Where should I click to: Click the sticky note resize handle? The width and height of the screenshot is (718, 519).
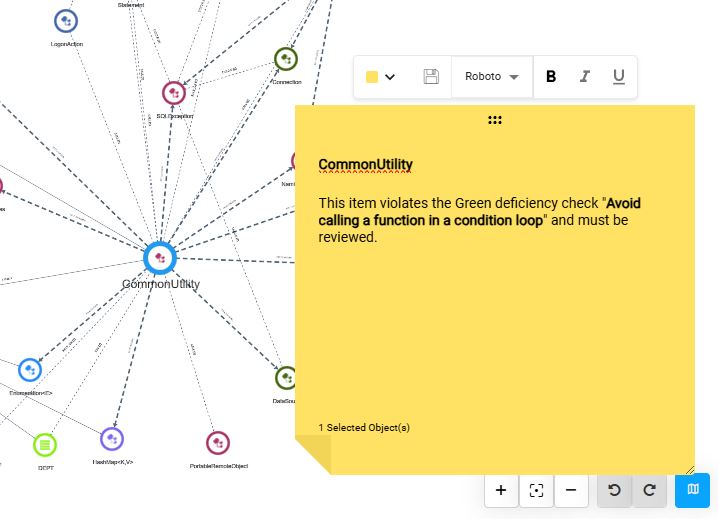coord(688,468)
